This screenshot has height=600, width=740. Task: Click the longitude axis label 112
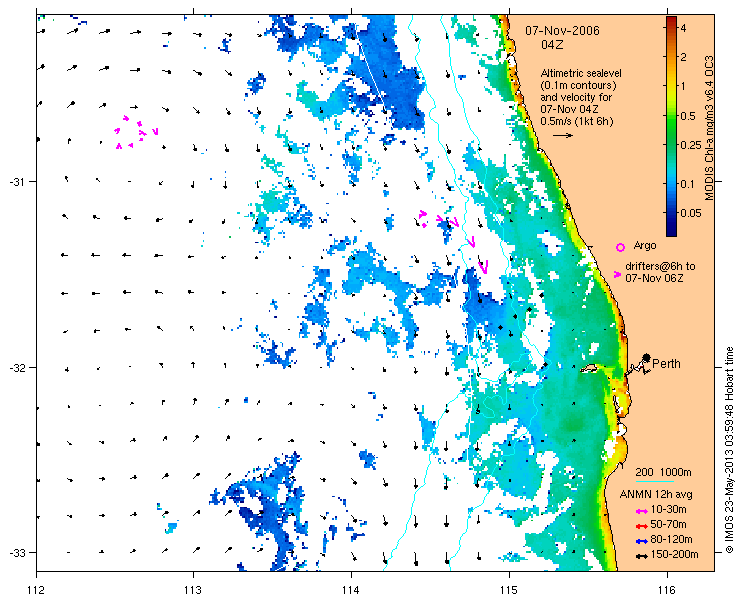pos(37,590)
